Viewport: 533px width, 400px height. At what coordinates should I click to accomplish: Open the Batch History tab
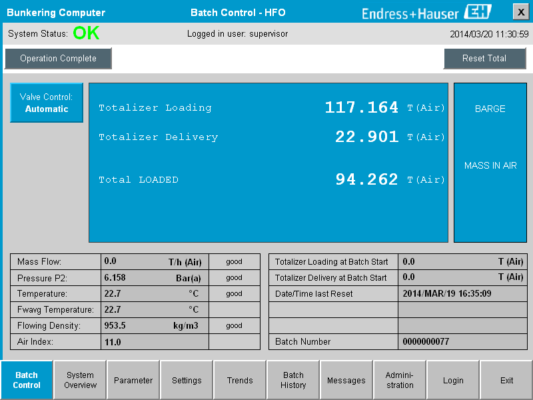[293, 380]
